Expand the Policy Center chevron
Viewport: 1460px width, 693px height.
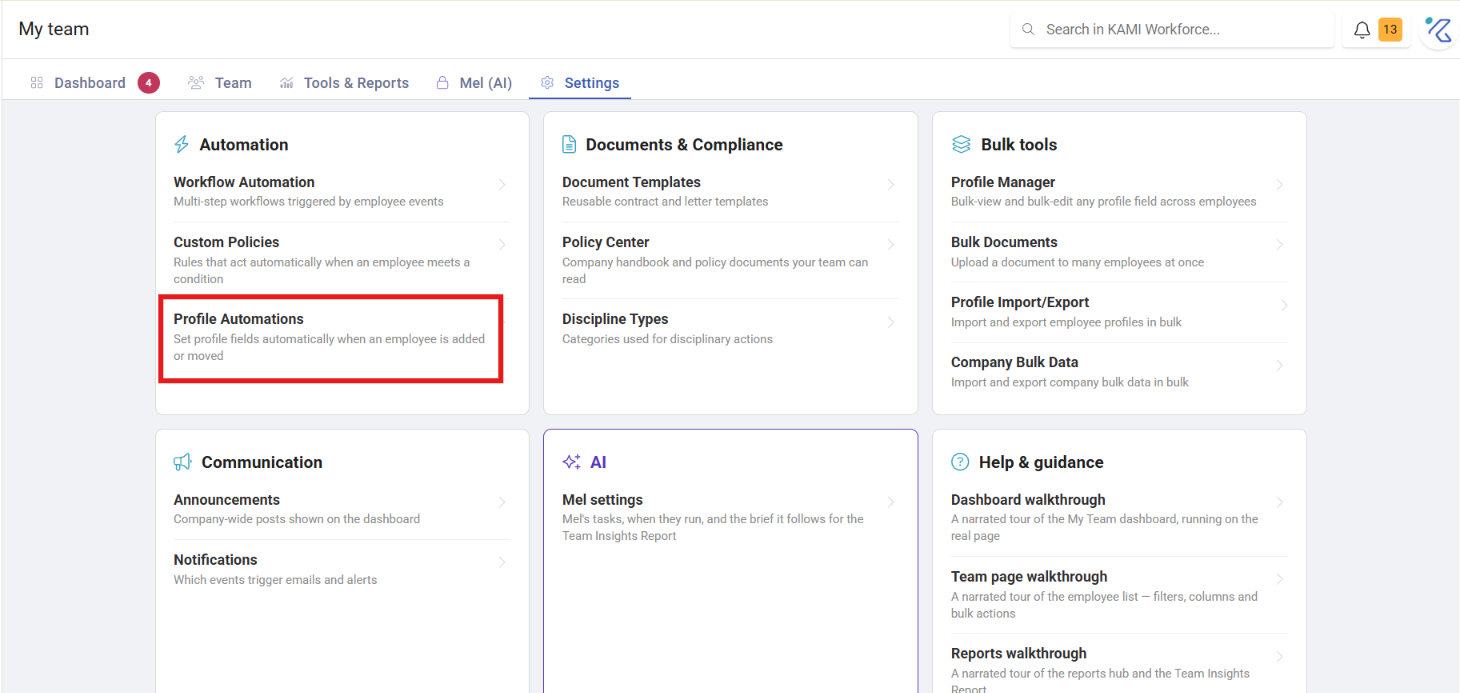[890, 245]
